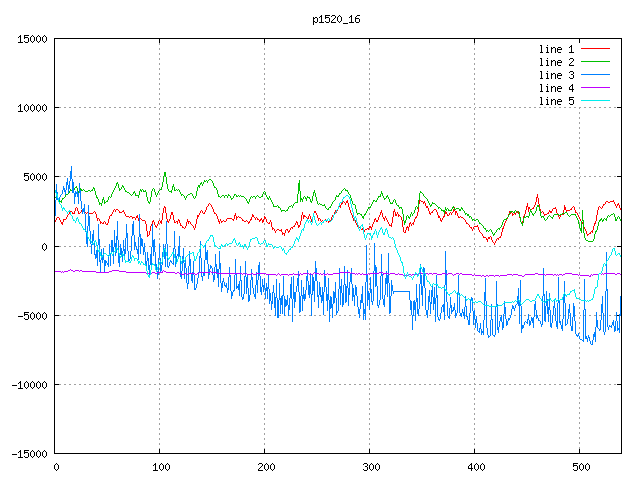Click the chart title p1520_16

[x=337, y=18]
